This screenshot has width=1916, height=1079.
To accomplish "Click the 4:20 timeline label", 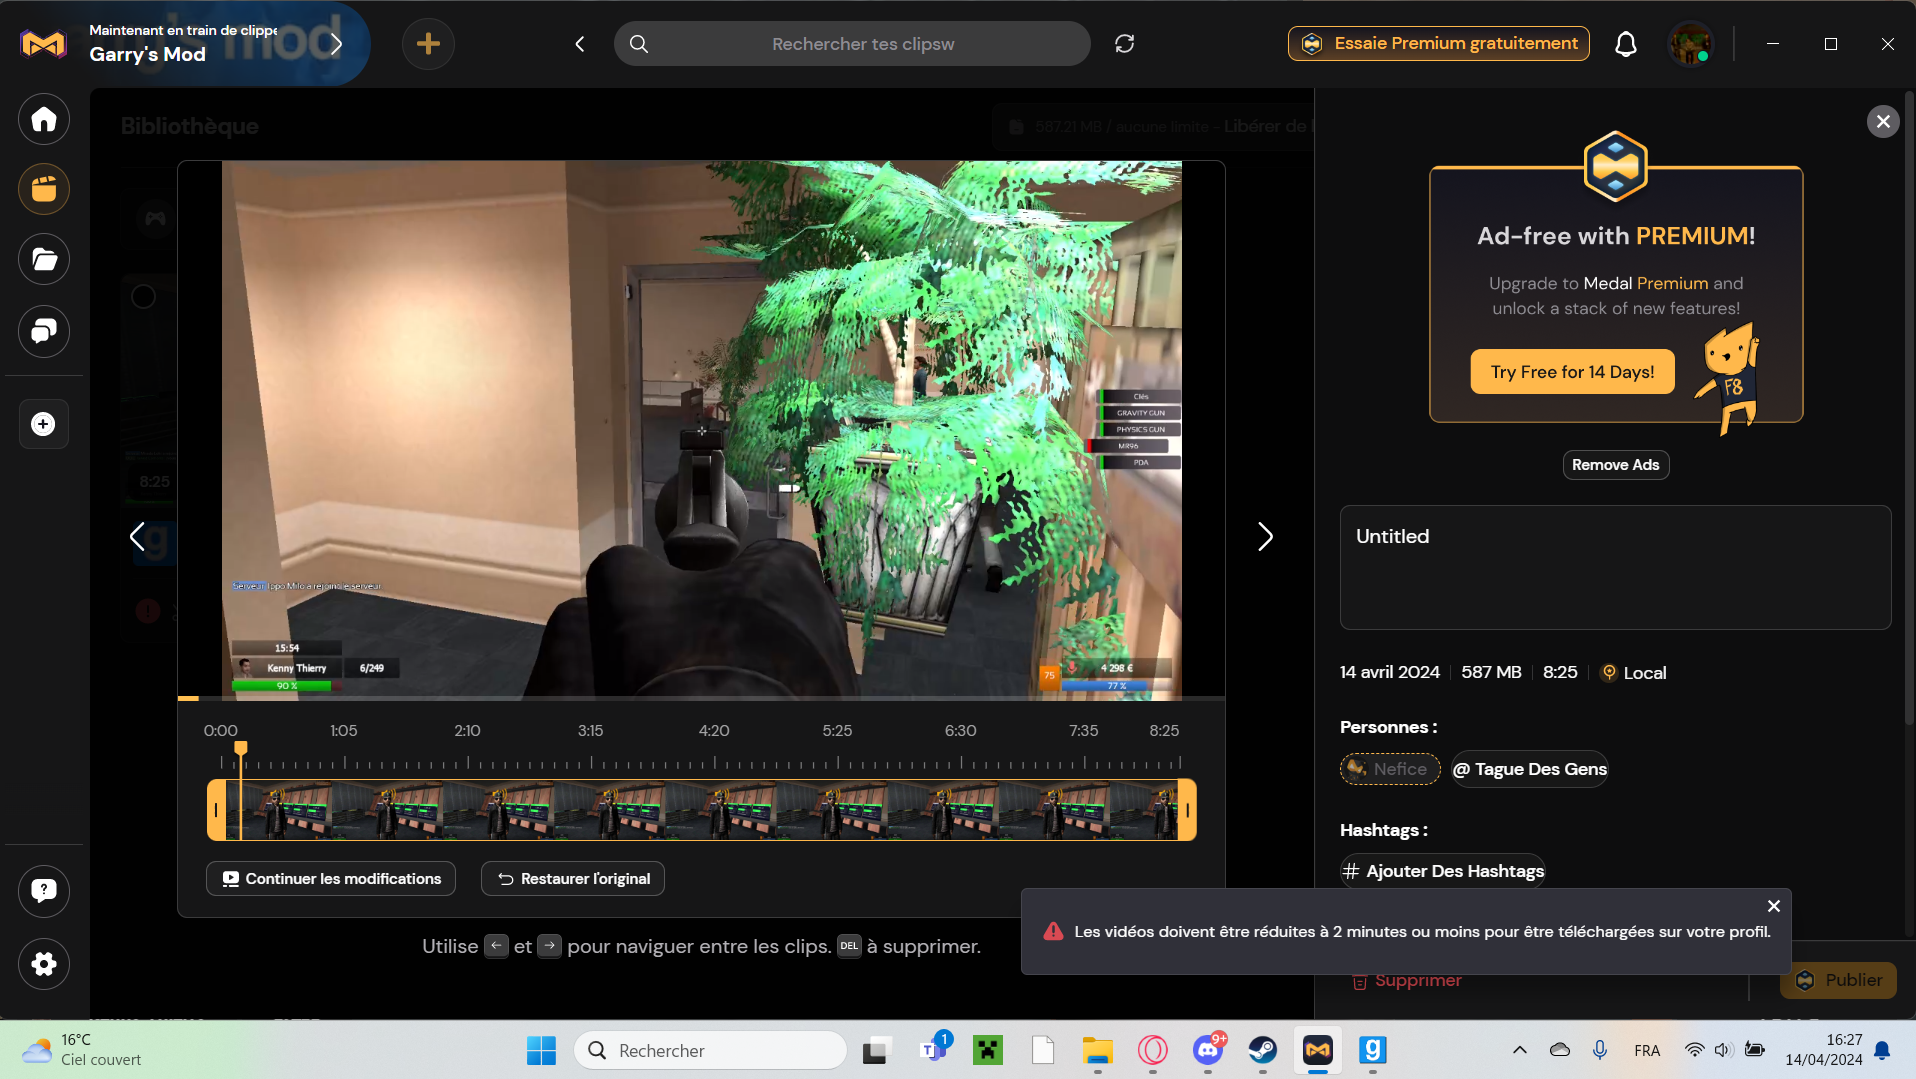I will point(714,731).
